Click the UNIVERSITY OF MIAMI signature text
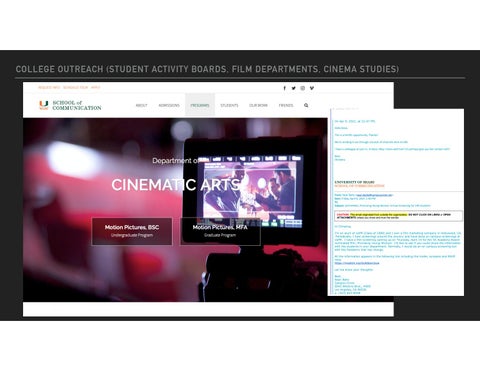 pos(354,182)
